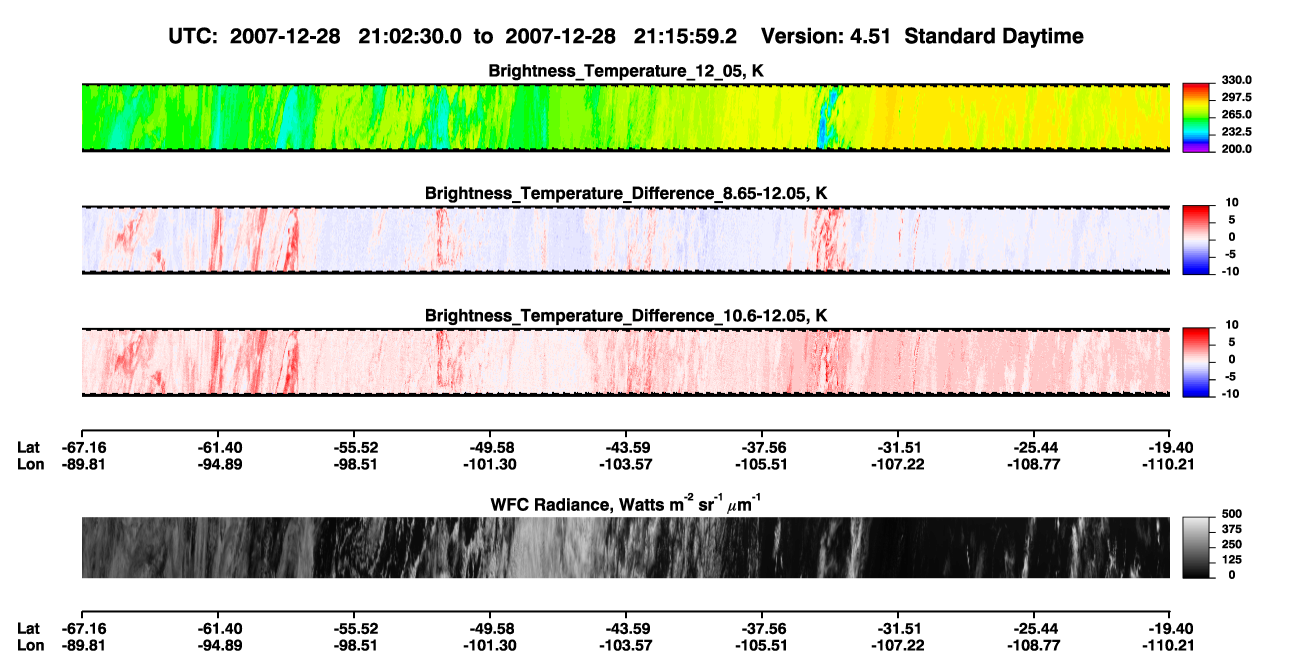Click longitude -107.22 above WFC Radiance panel

[x=898, y=464]
